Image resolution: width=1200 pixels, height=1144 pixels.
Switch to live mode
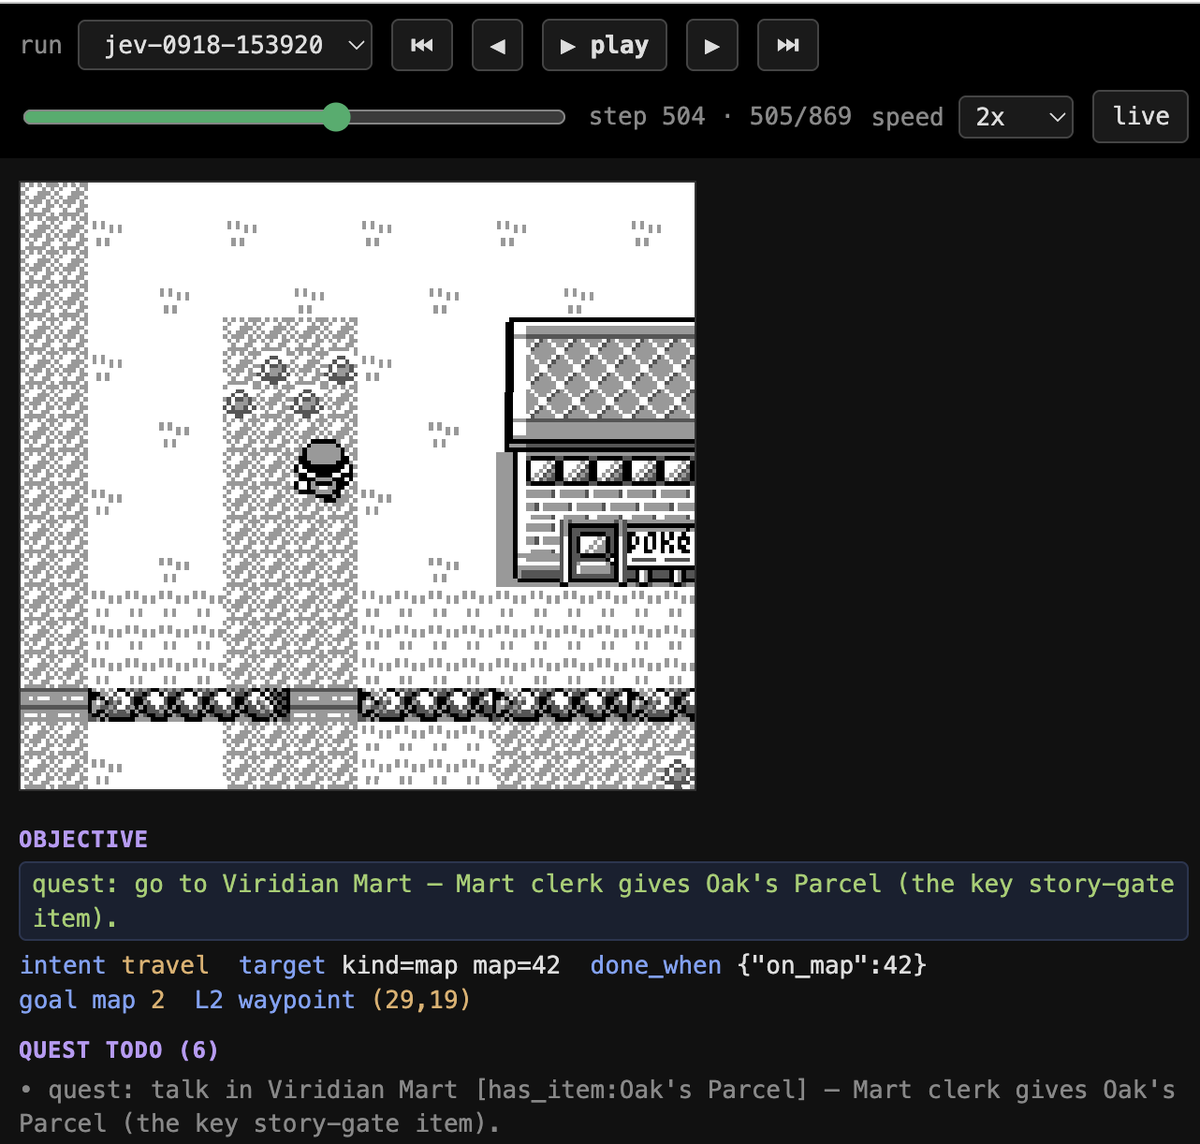pyautogui.click(x=1141, y=116)
